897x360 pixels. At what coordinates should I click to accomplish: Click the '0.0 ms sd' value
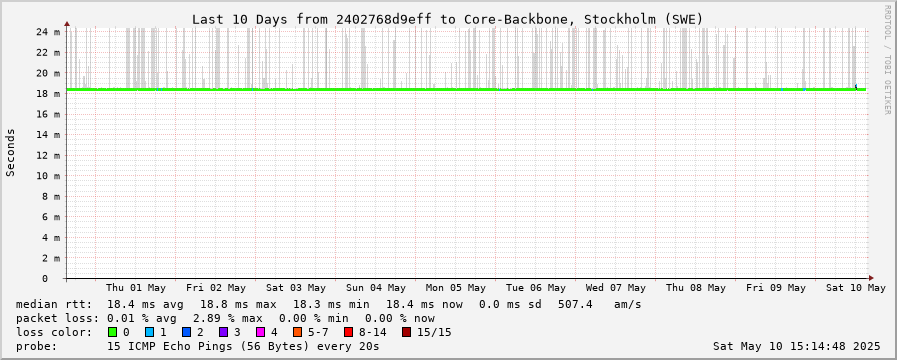tap(511, 304)
